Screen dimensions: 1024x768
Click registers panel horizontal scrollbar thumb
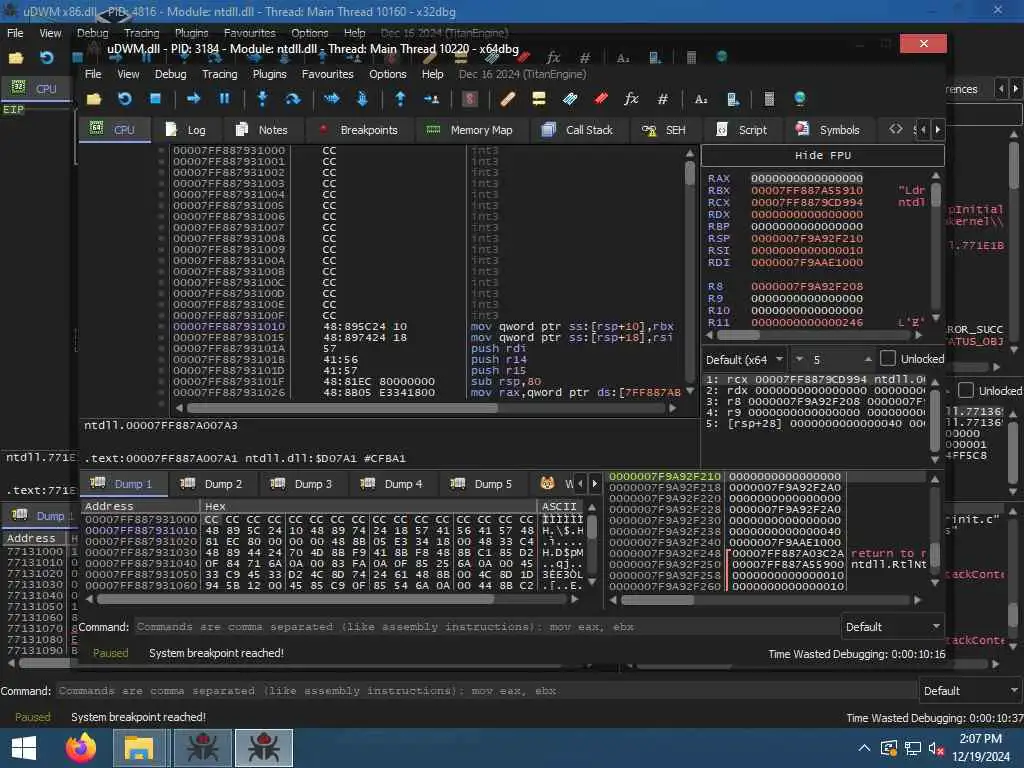[x=739, y=335]
